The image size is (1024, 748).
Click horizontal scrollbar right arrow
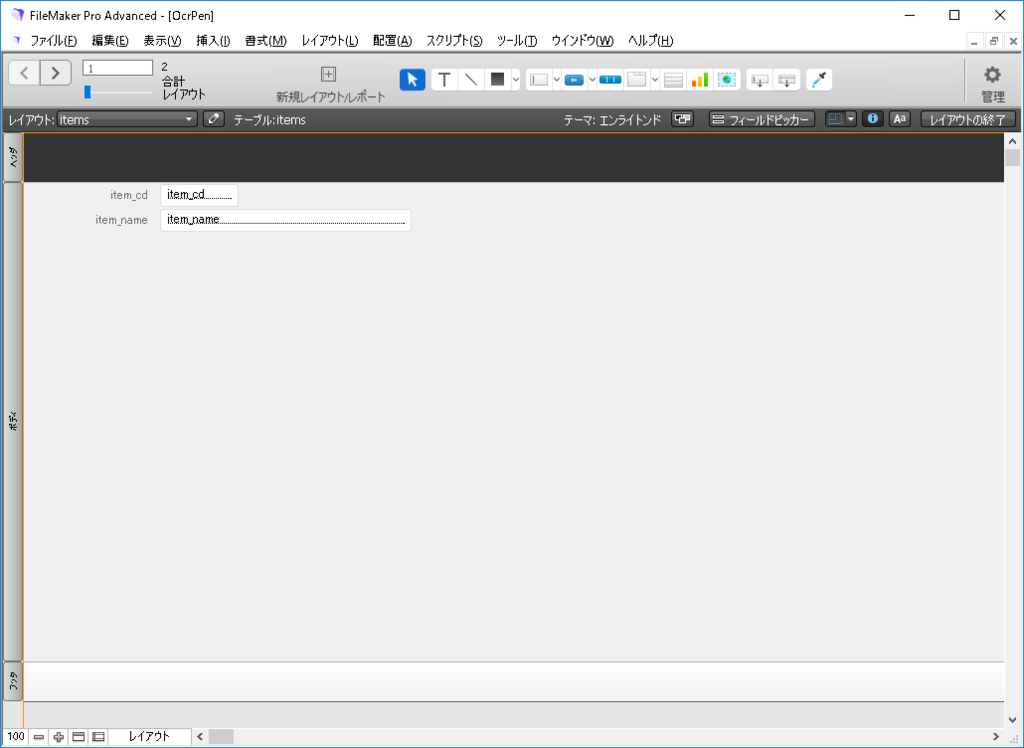pyautogui.click(x=996, y=737)
